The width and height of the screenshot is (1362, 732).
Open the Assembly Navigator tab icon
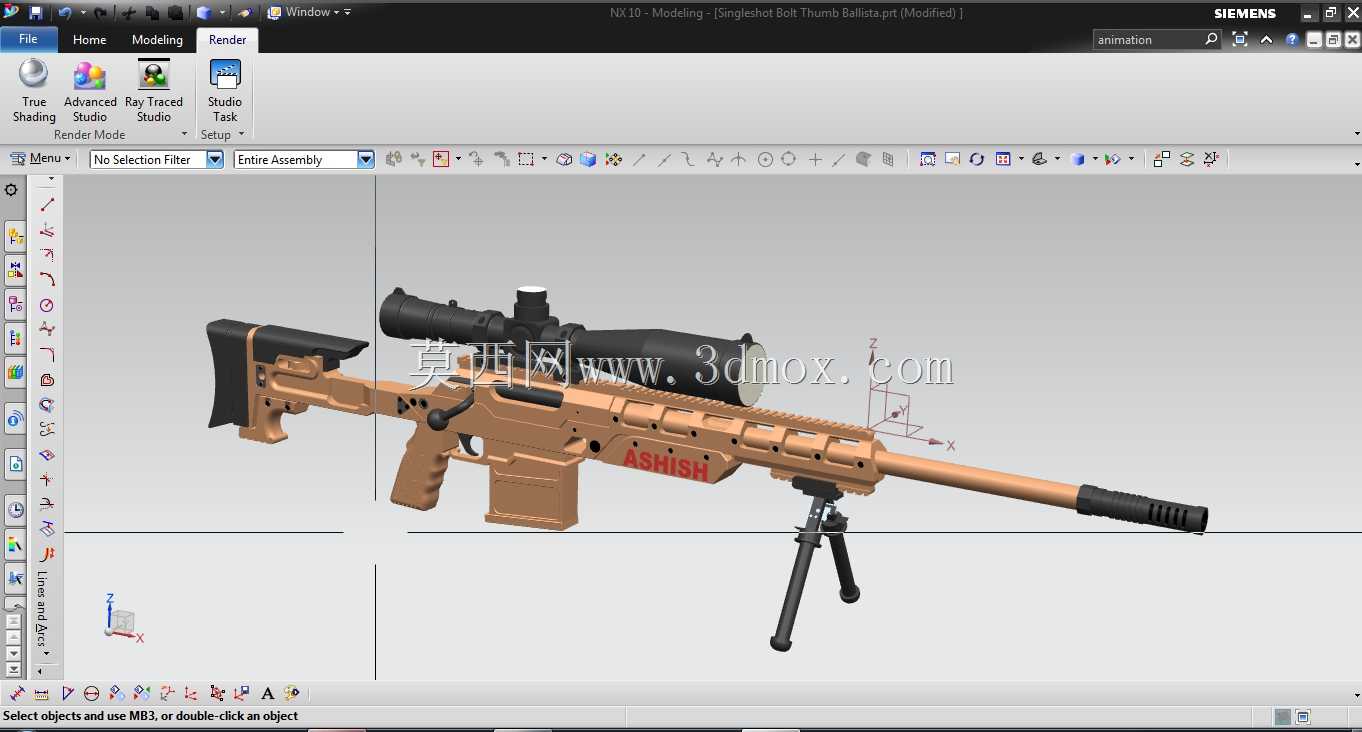click(15, 237)
